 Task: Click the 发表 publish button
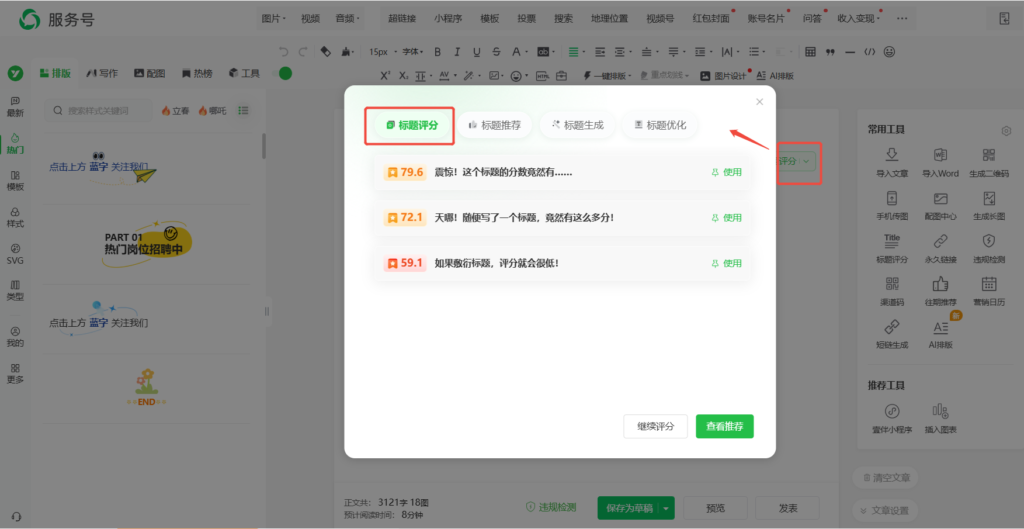(788, 507)
